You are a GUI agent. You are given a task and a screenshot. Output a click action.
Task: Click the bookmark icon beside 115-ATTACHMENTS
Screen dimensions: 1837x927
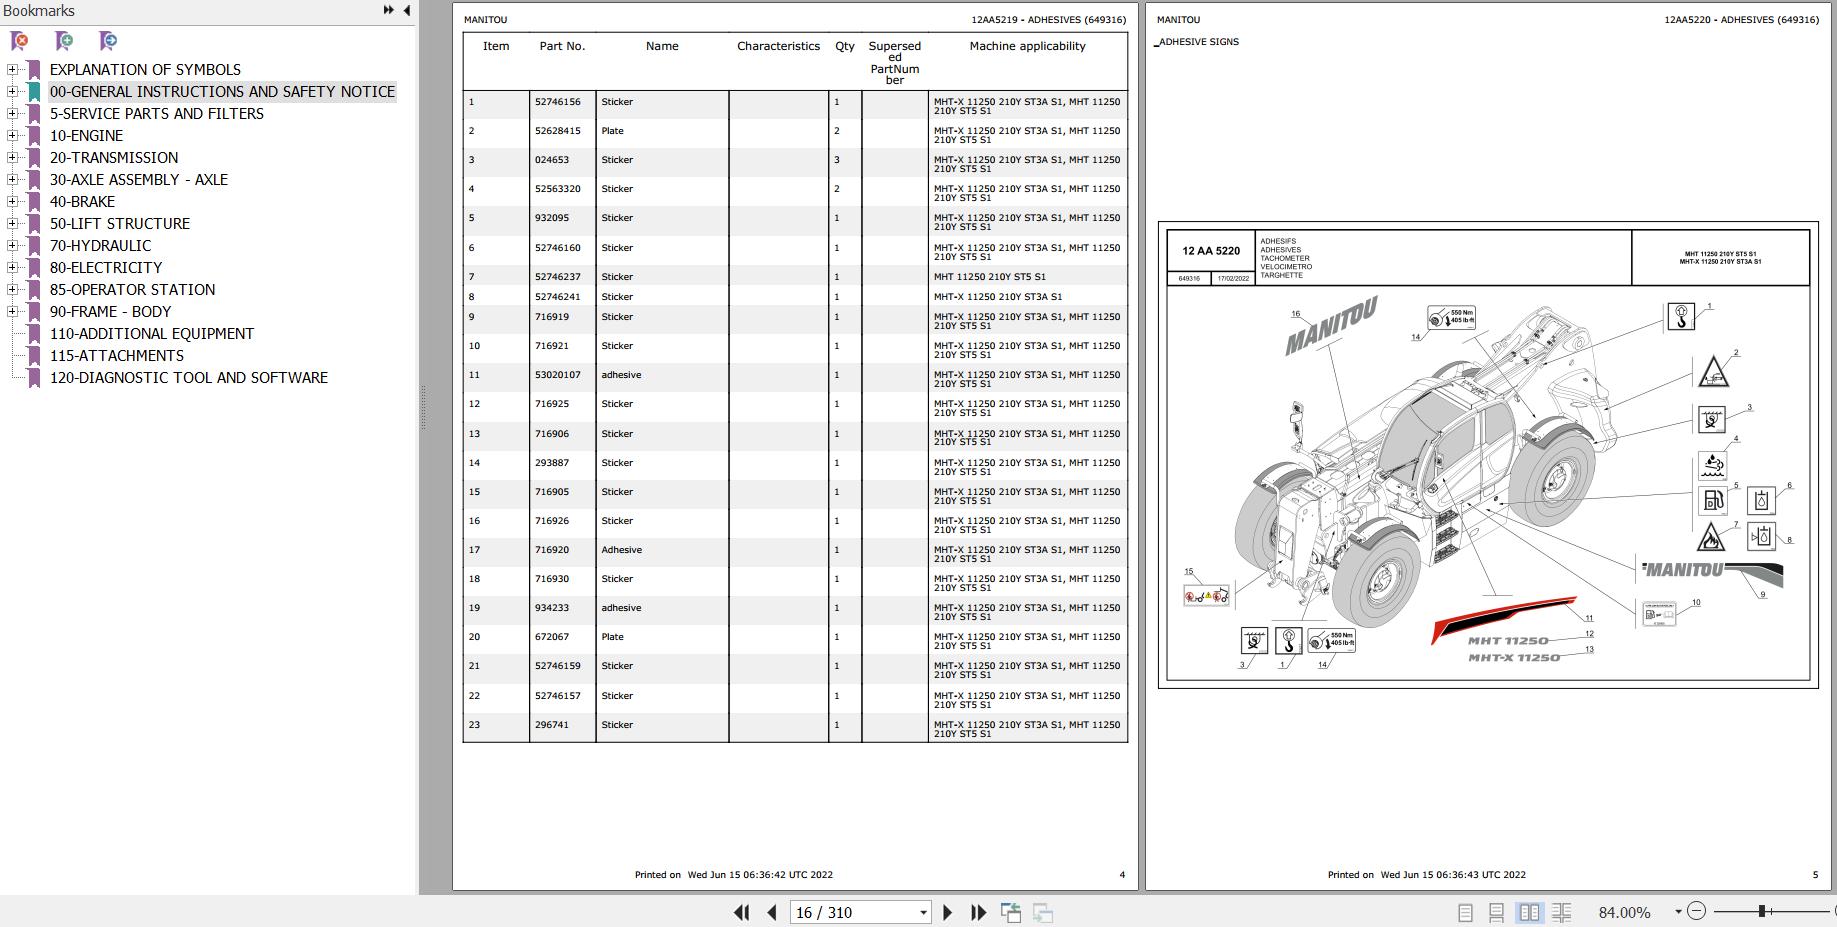point(34,356)
